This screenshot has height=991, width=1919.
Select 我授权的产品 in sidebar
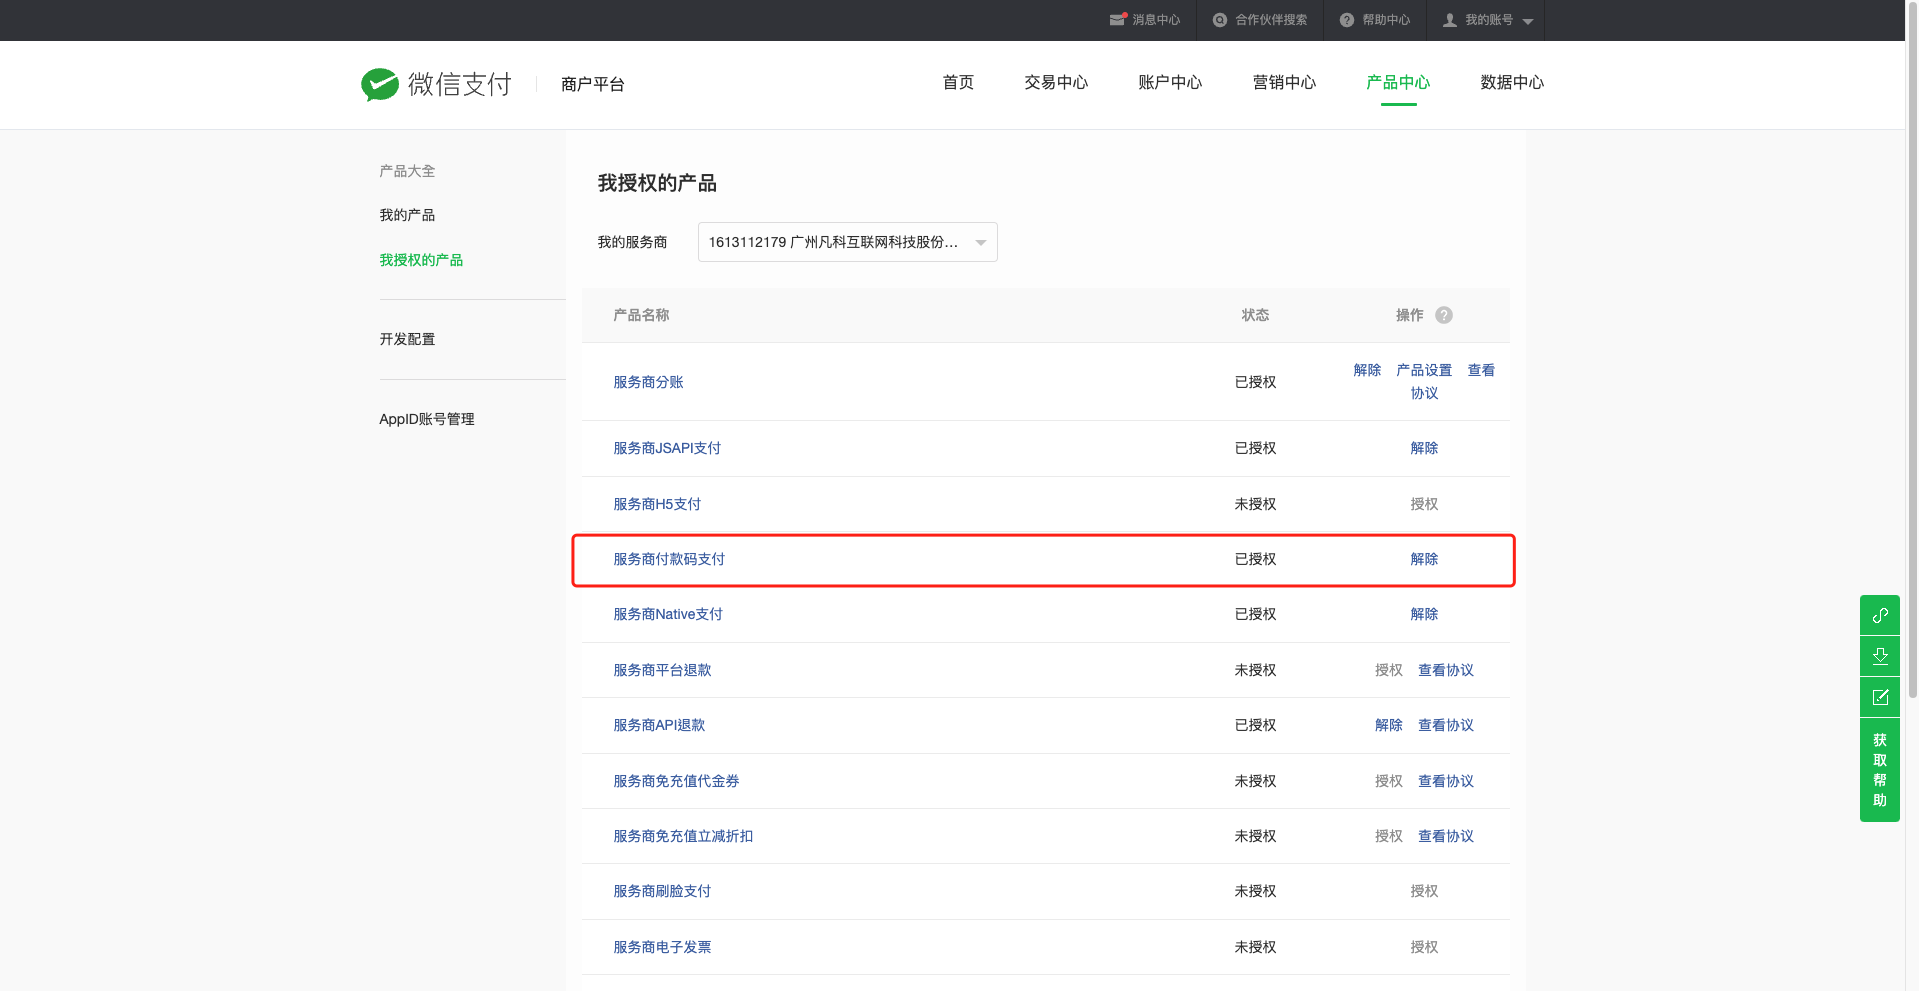[421, 260]
